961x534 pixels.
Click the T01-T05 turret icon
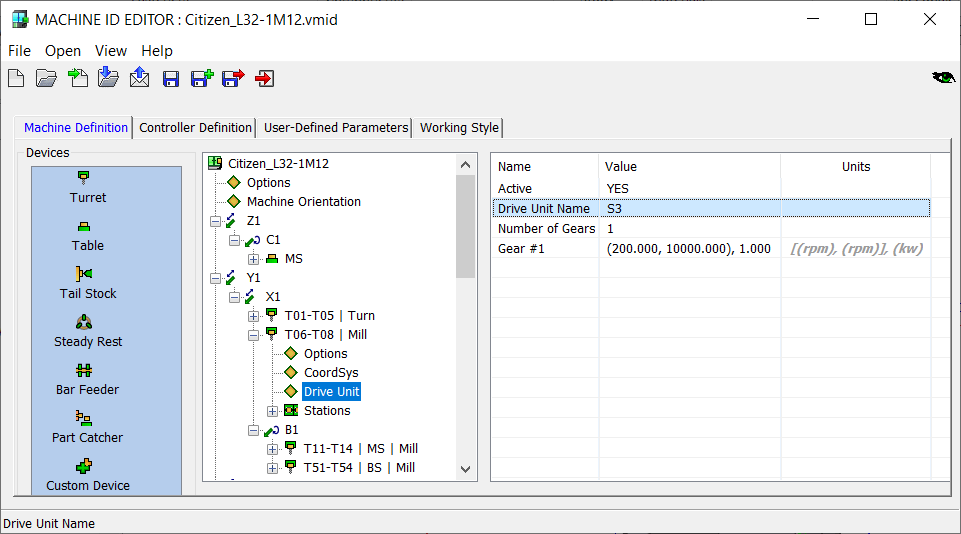[272, 315]
